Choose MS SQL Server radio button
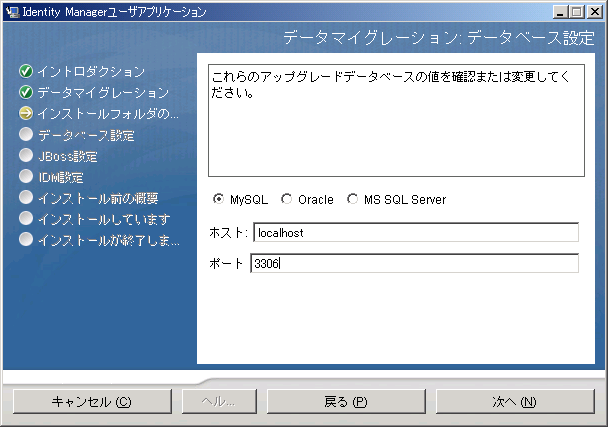Viewport: 608px width, 427px height. click(352, 199)
